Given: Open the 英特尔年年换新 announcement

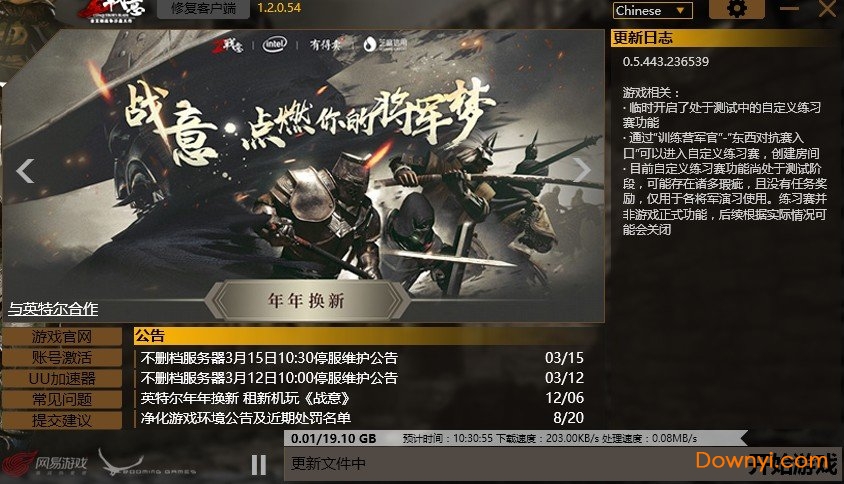Looking at the screenshot, I should 362,398.
